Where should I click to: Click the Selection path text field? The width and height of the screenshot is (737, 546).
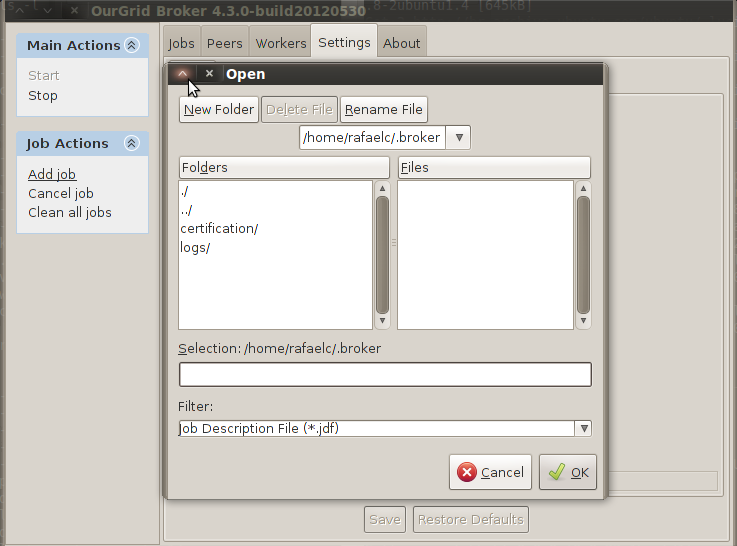tap(385, 374)
